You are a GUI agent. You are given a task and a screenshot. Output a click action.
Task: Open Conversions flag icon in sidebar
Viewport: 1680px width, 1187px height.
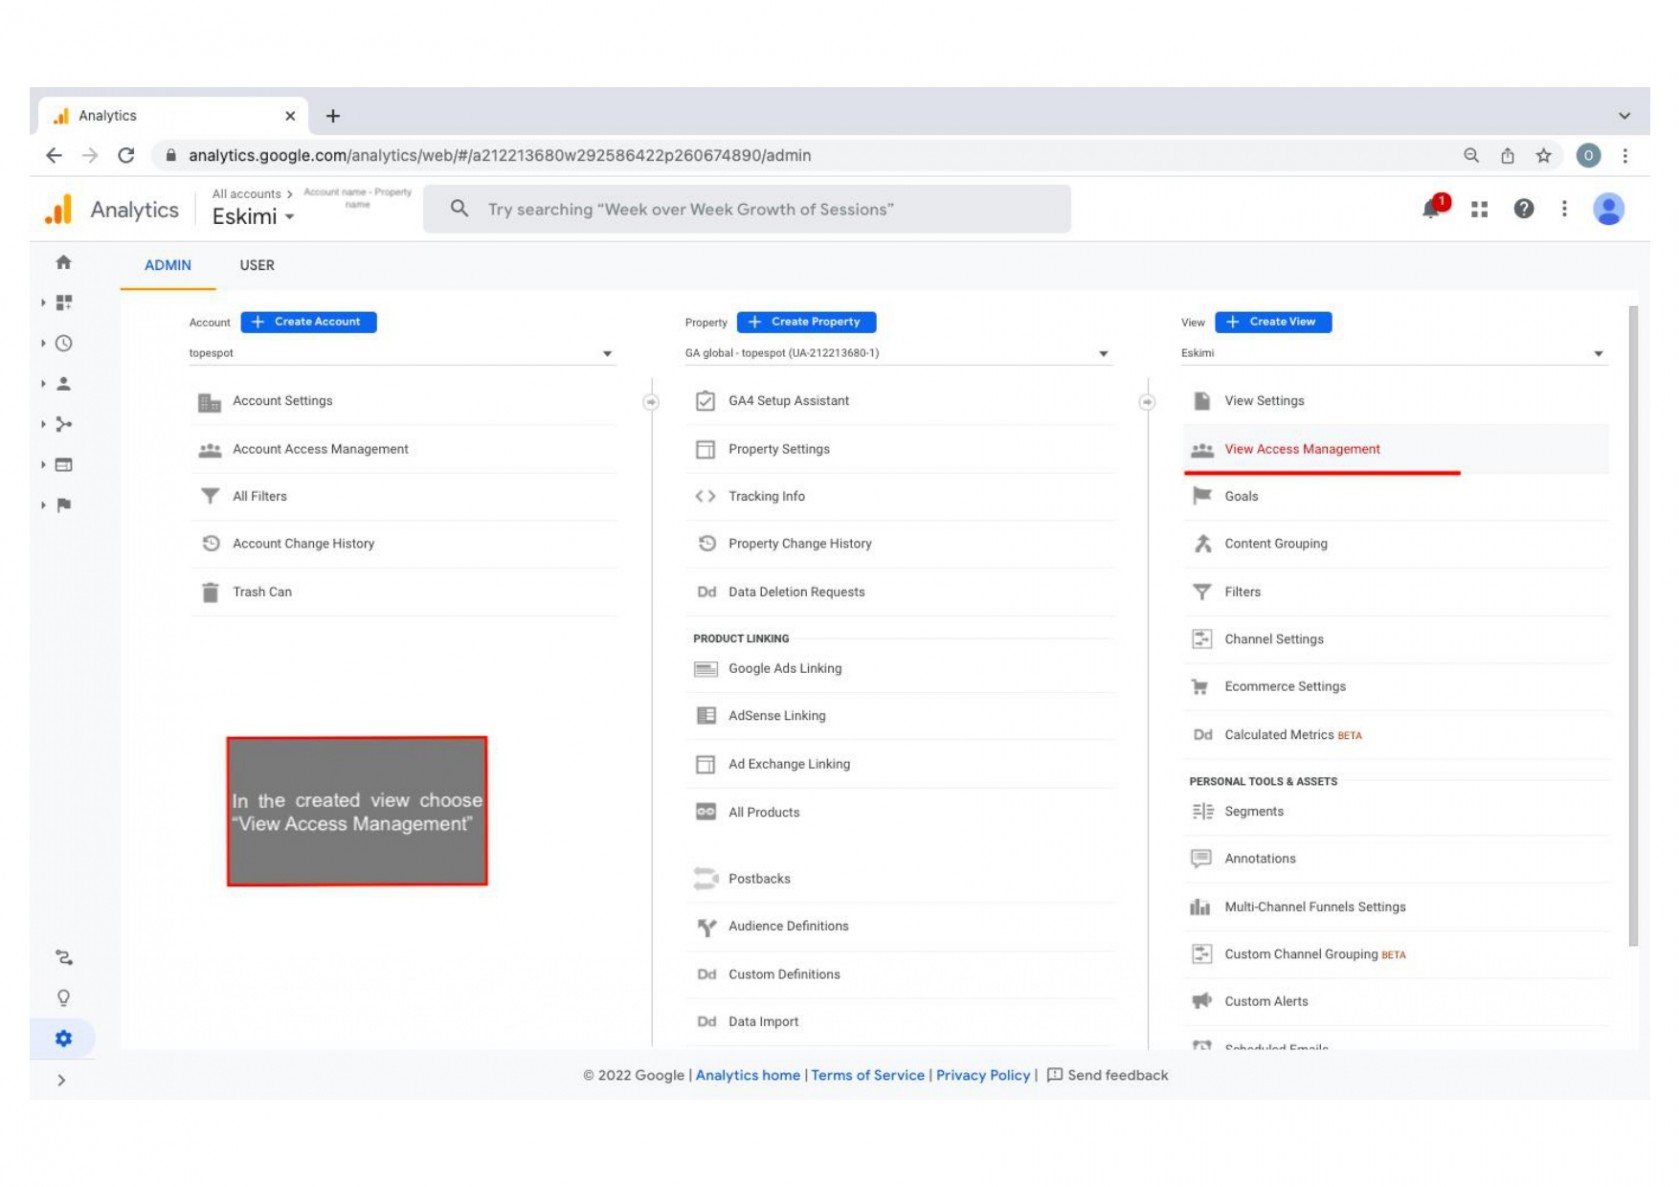click(x=64, y=505)
